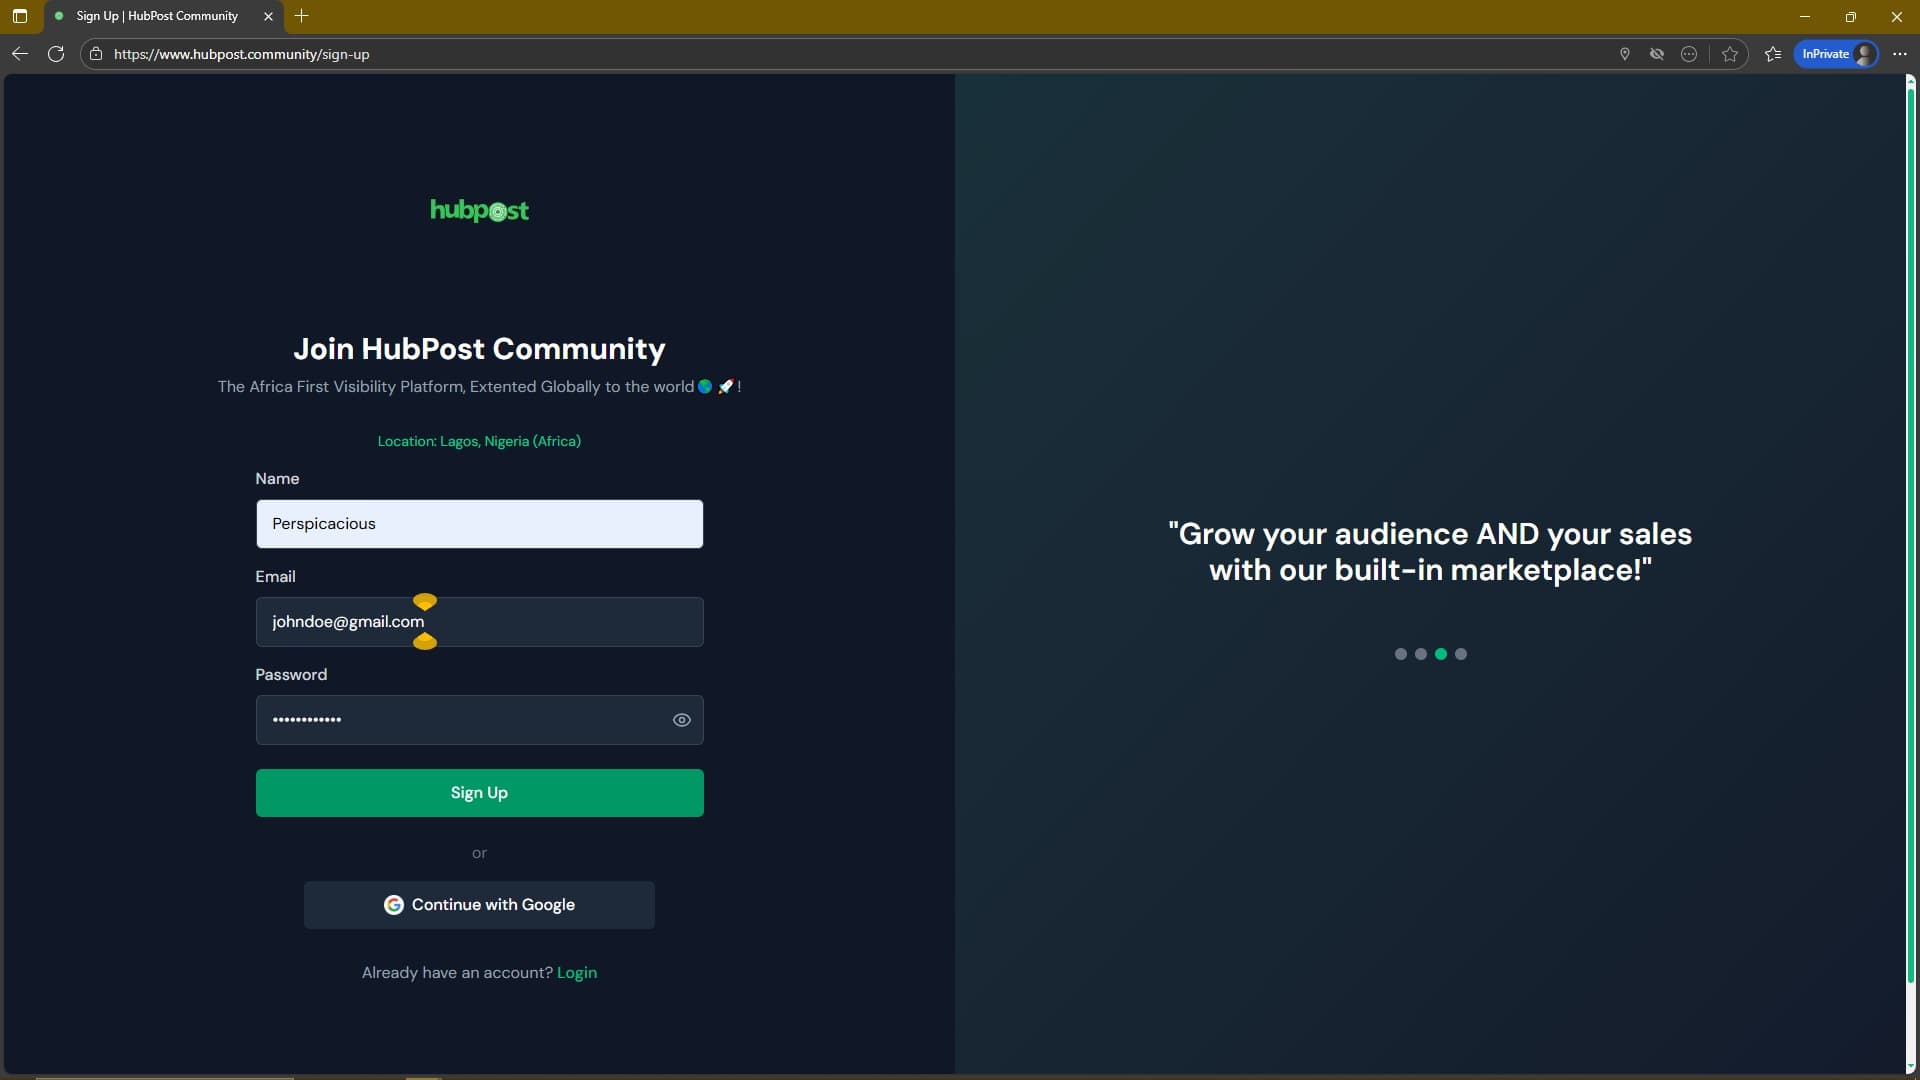This screenshot has width=1920, height=1080.
Task: Close the HubPost Community tab
Action: pos(268,16)
